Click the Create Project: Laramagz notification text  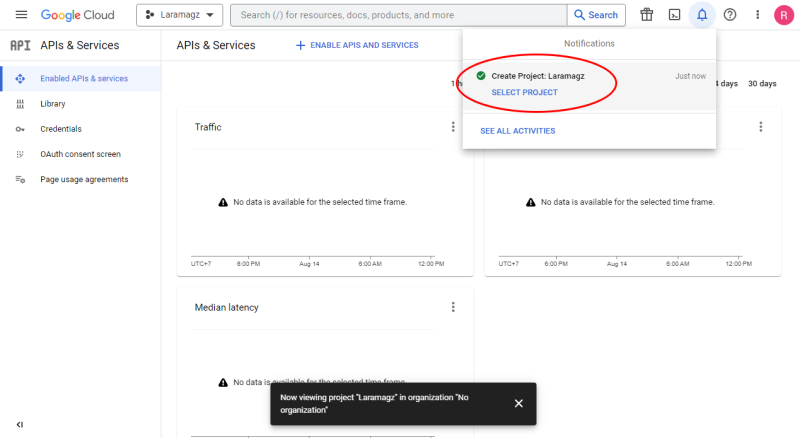[x=538, y=76]
